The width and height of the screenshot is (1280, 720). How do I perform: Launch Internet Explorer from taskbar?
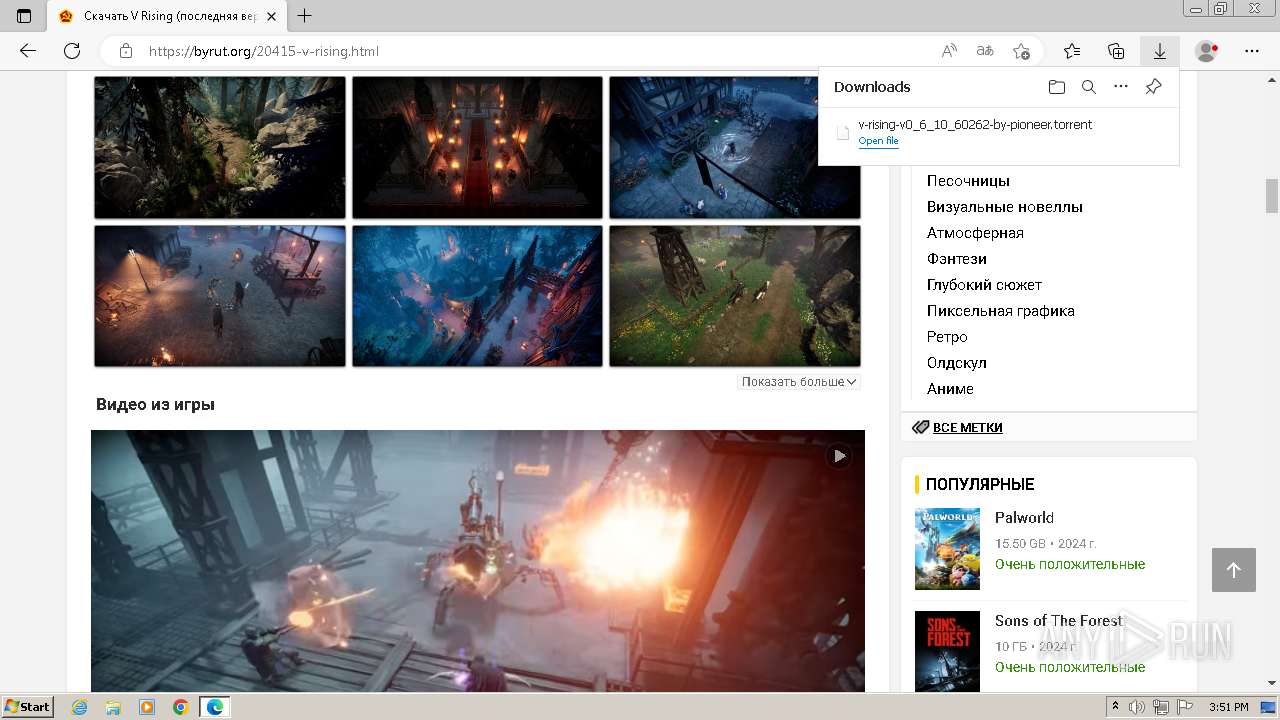[79, 707]
